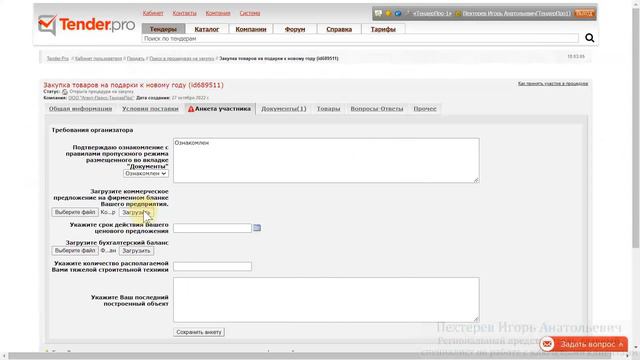Click the orange Выход button
Image resolution: width=640 pixels, height=360 pixels.
(584, 13)
